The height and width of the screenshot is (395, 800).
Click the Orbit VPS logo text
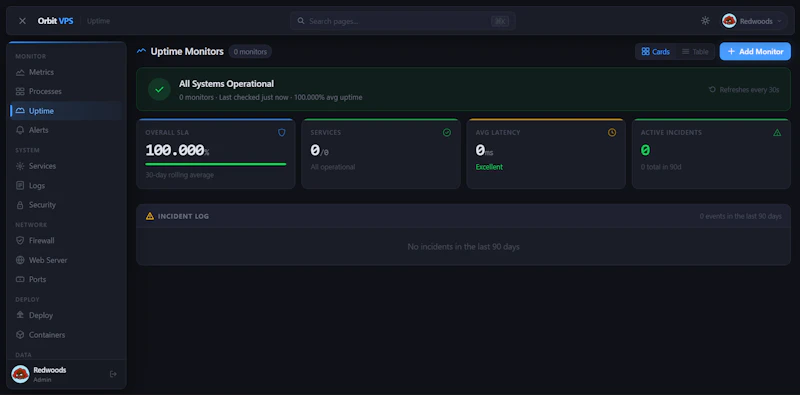coord(56,21)
